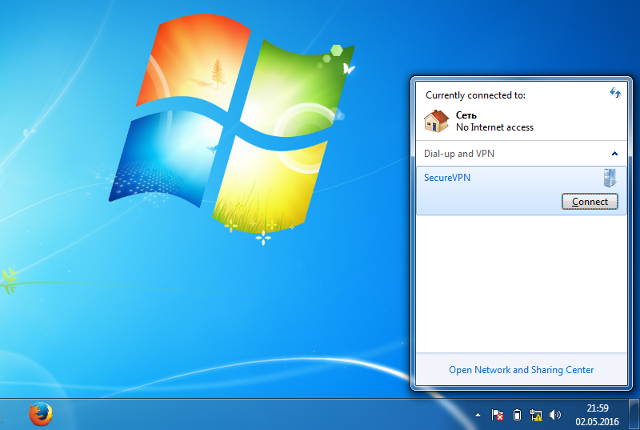Click the house network icon
This screenshot has width=640, height=430.
(x=436, y=121)
